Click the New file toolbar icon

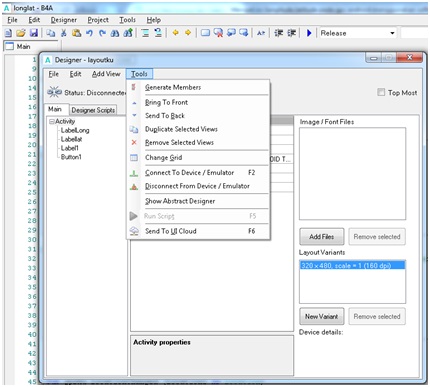[9, 33]
